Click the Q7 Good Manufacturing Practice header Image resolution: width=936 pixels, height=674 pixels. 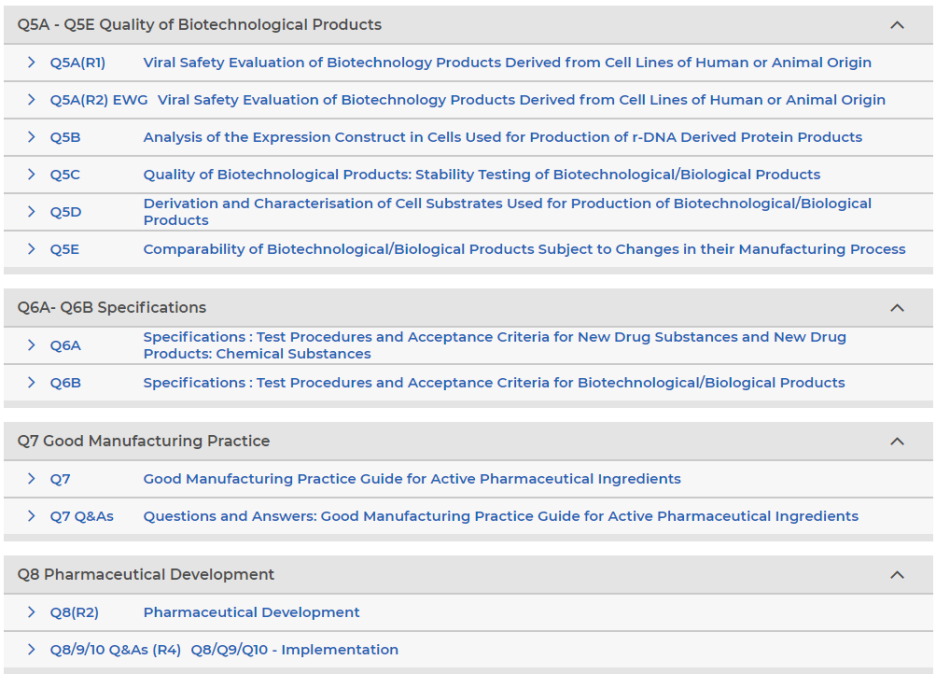468,441
